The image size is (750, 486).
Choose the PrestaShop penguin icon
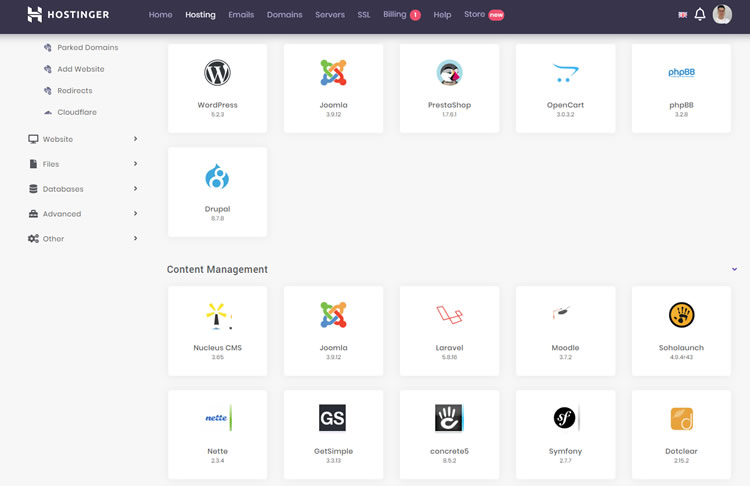[x=450, y=73]
